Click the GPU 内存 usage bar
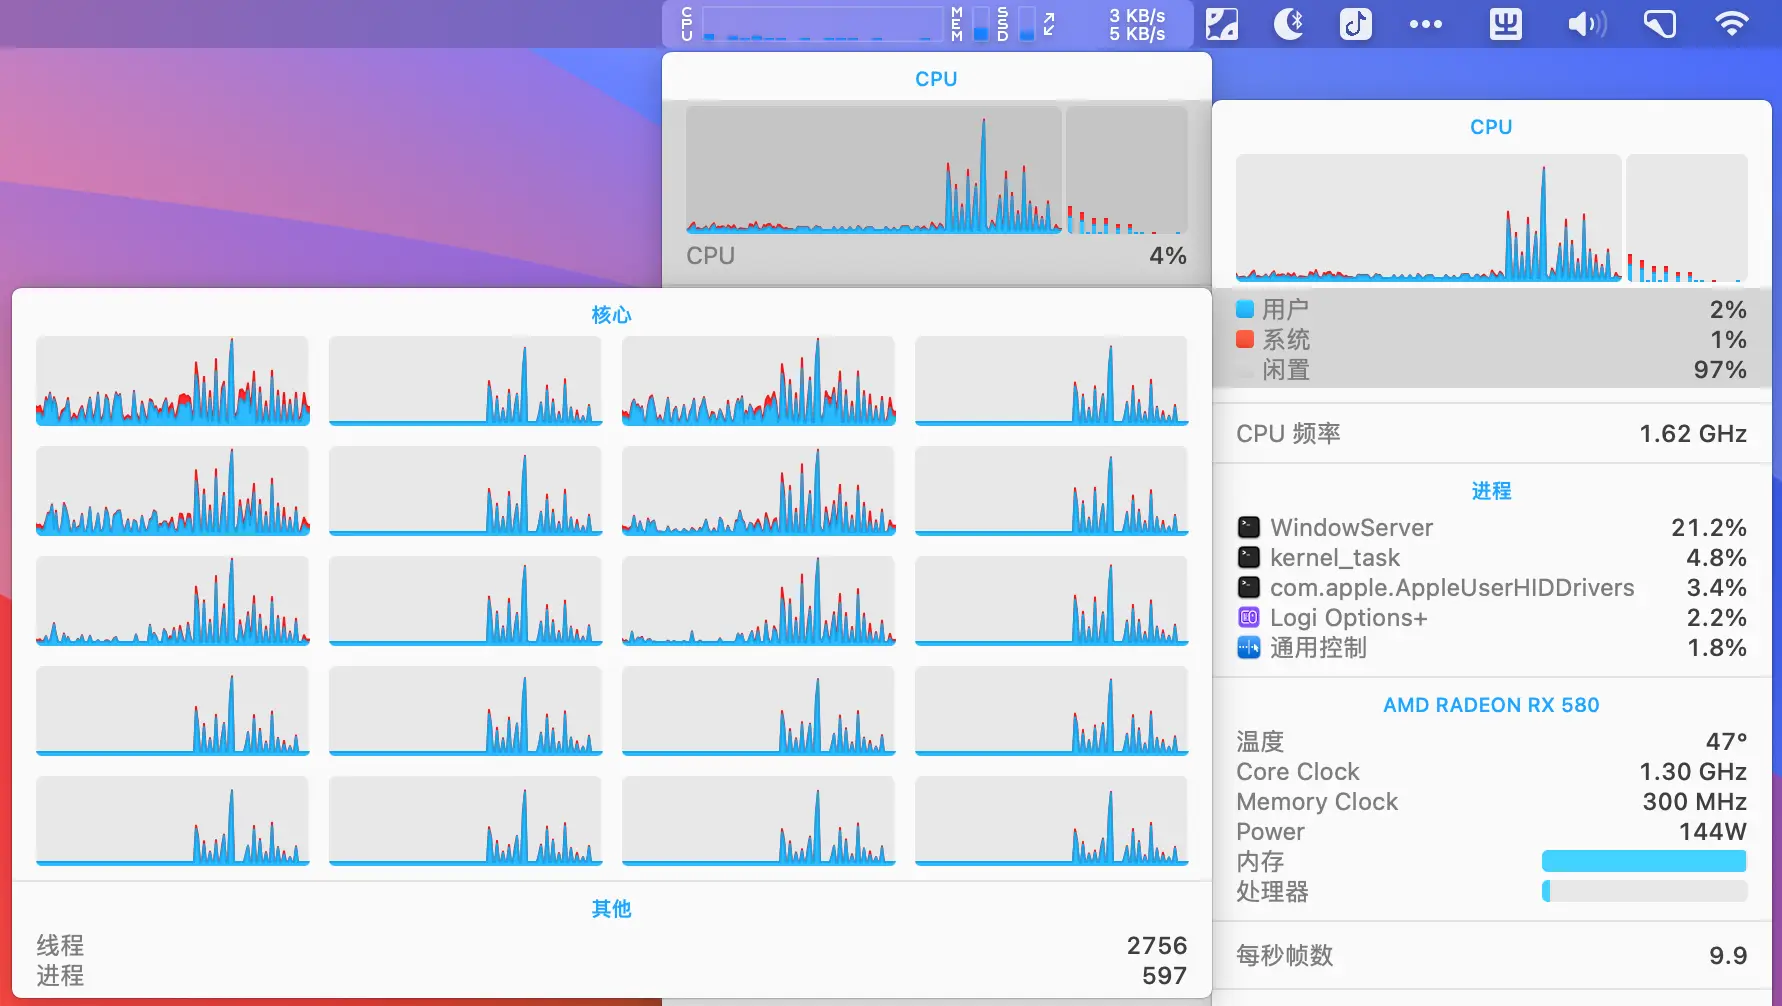 (1644, 861)
